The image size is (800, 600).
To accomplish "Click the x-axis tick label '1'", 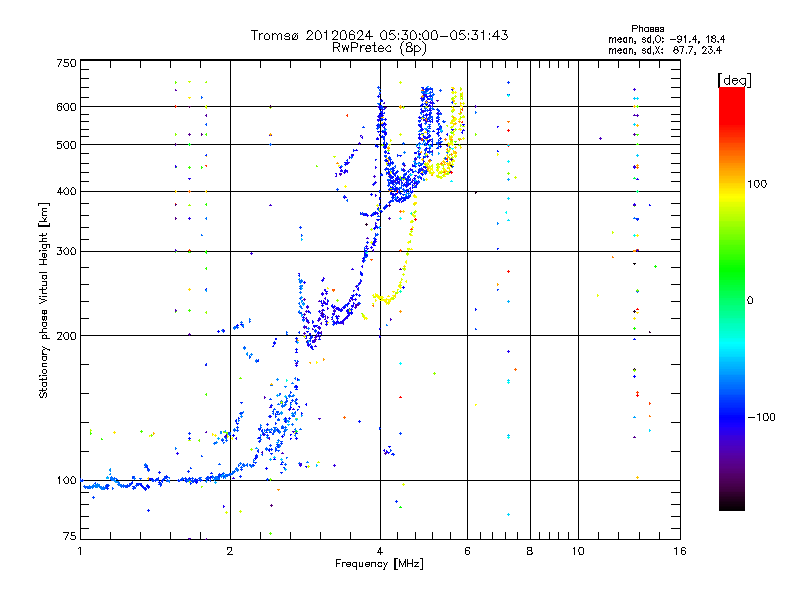I will point(80,551).
